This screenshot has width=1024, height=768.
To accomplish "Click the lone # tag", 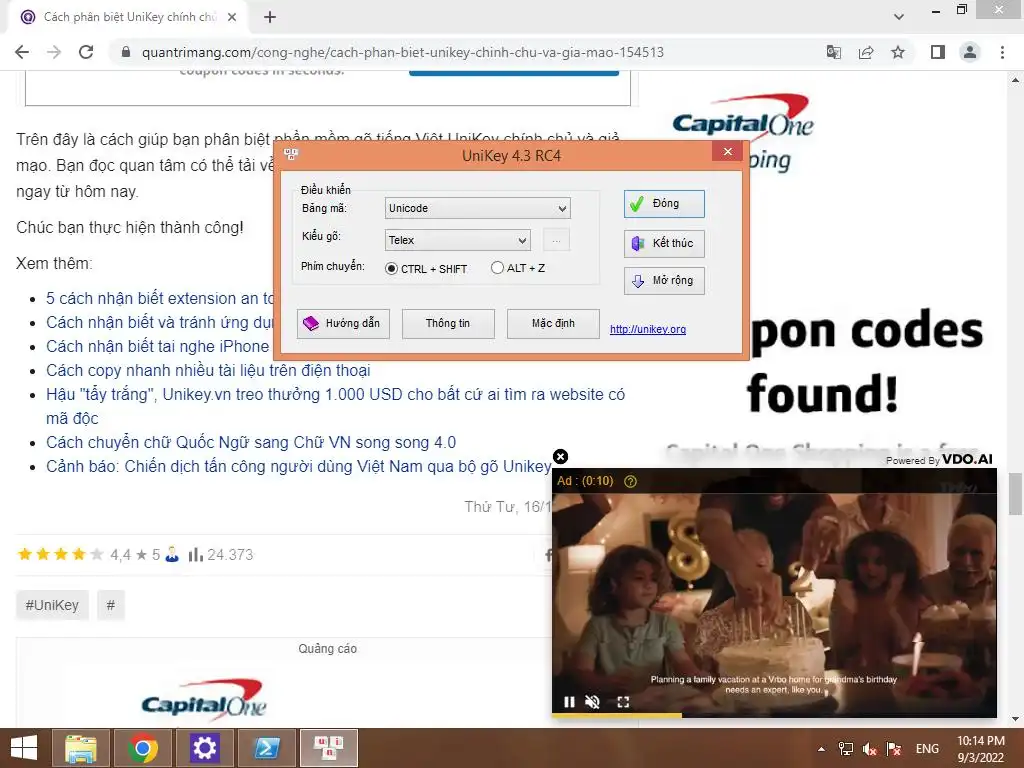I will point(110,605).
